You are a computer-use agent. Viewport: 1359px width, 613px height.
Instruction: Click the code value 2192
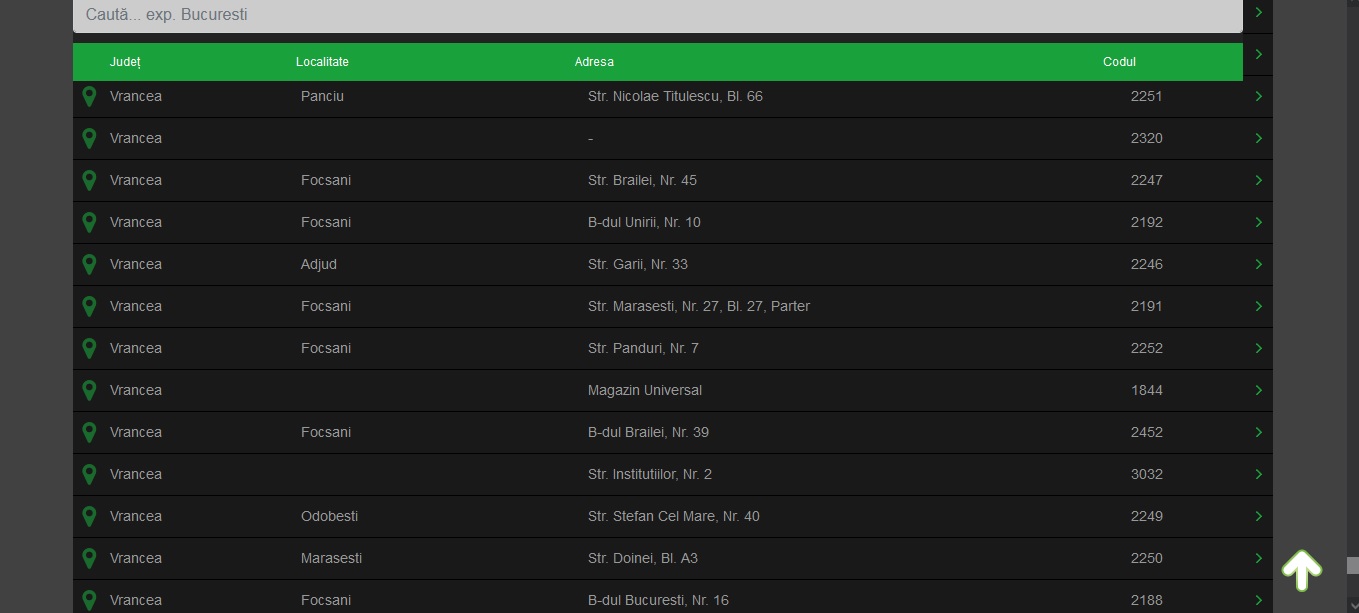(1147, 222)
